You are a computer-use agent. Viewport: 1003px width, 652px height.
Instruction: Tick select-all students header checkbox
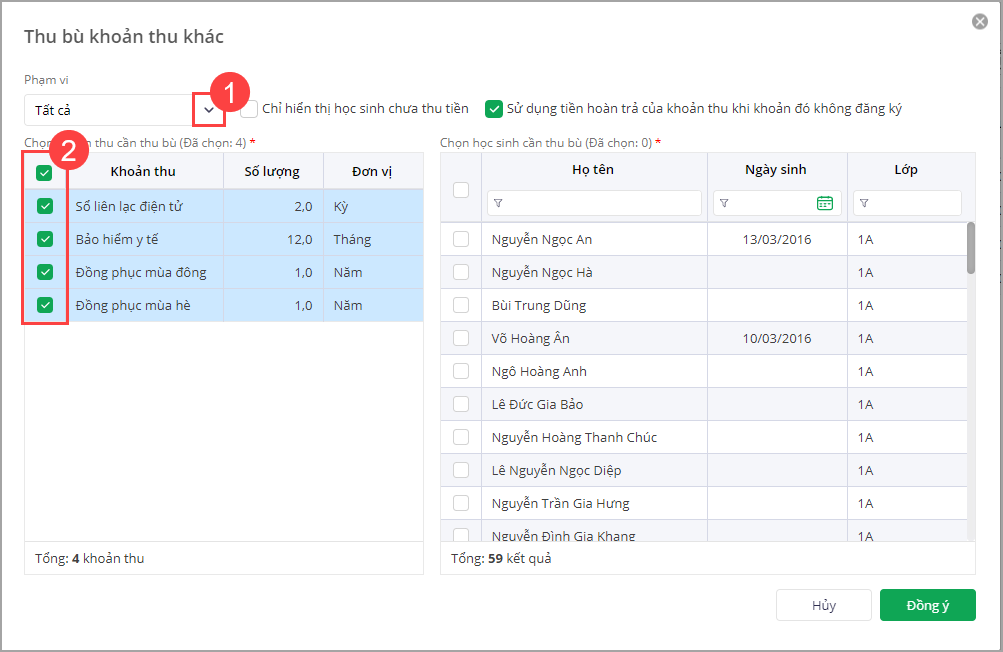(x=461, y=190)
